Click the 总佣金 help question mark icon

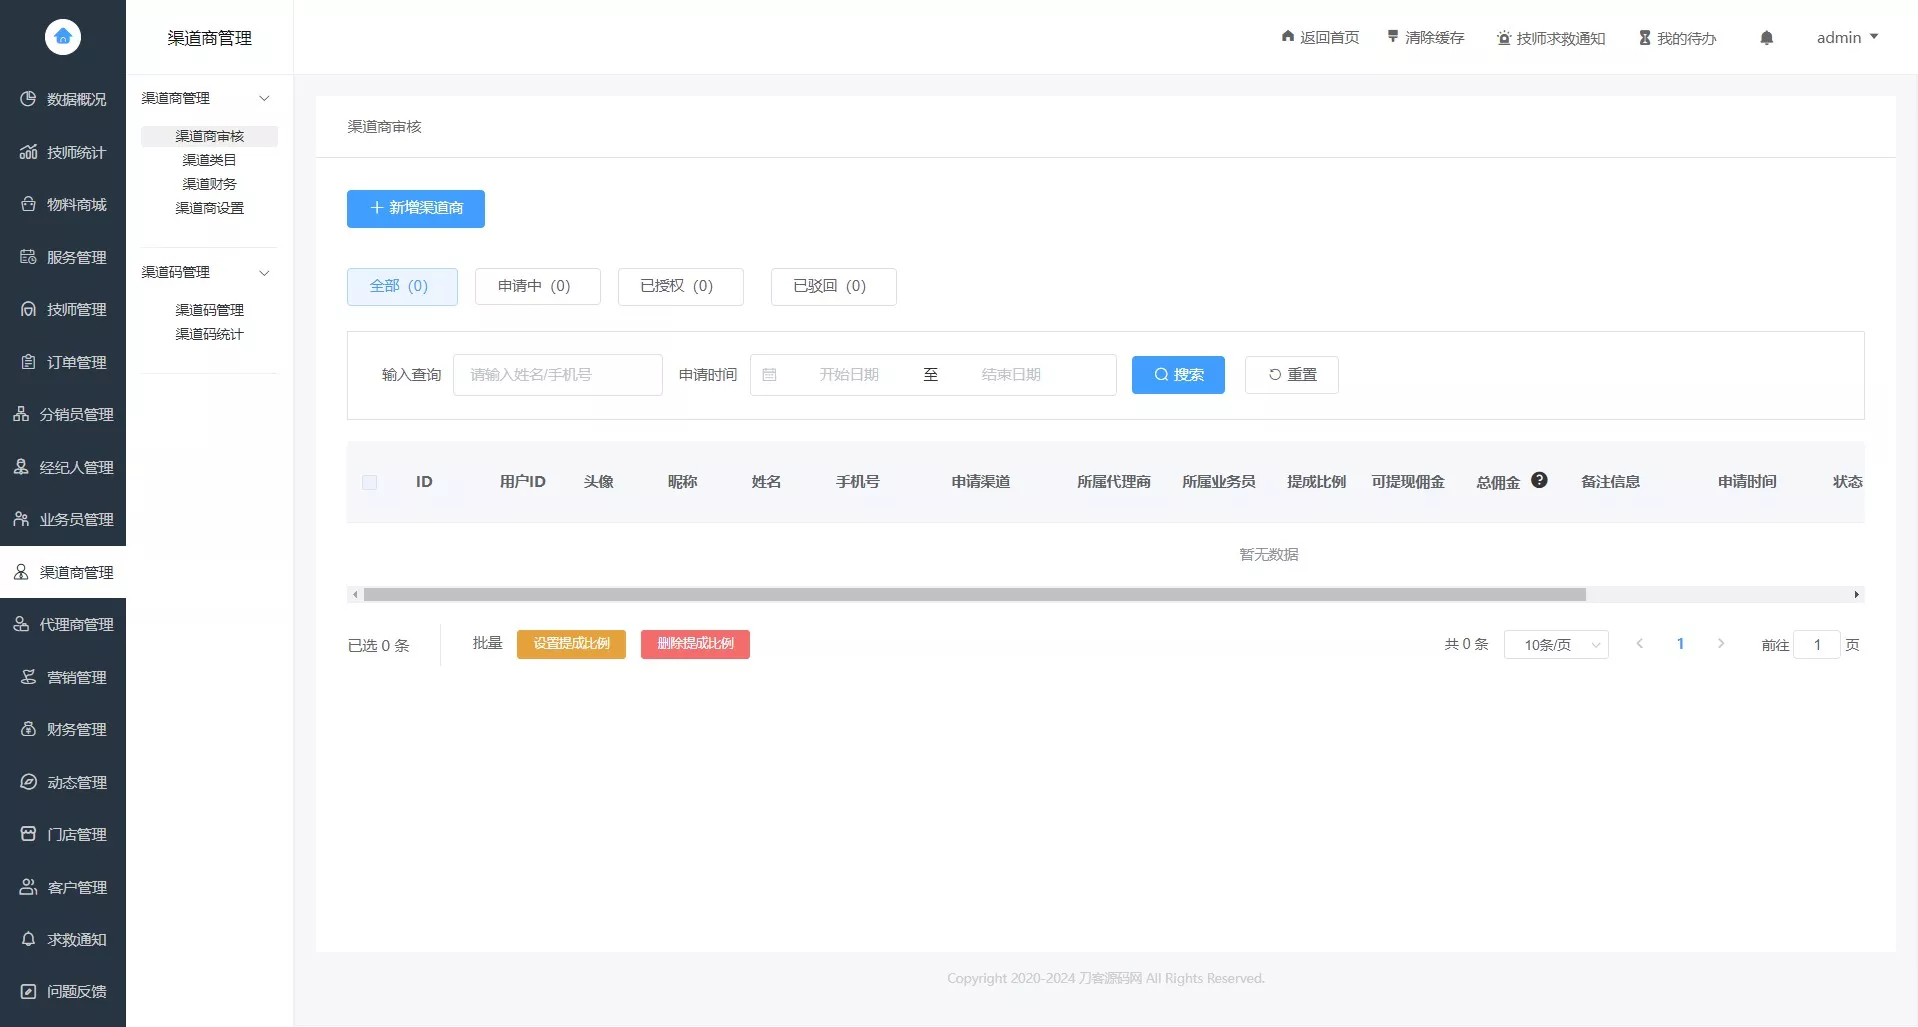click(x=1539, y=480)
